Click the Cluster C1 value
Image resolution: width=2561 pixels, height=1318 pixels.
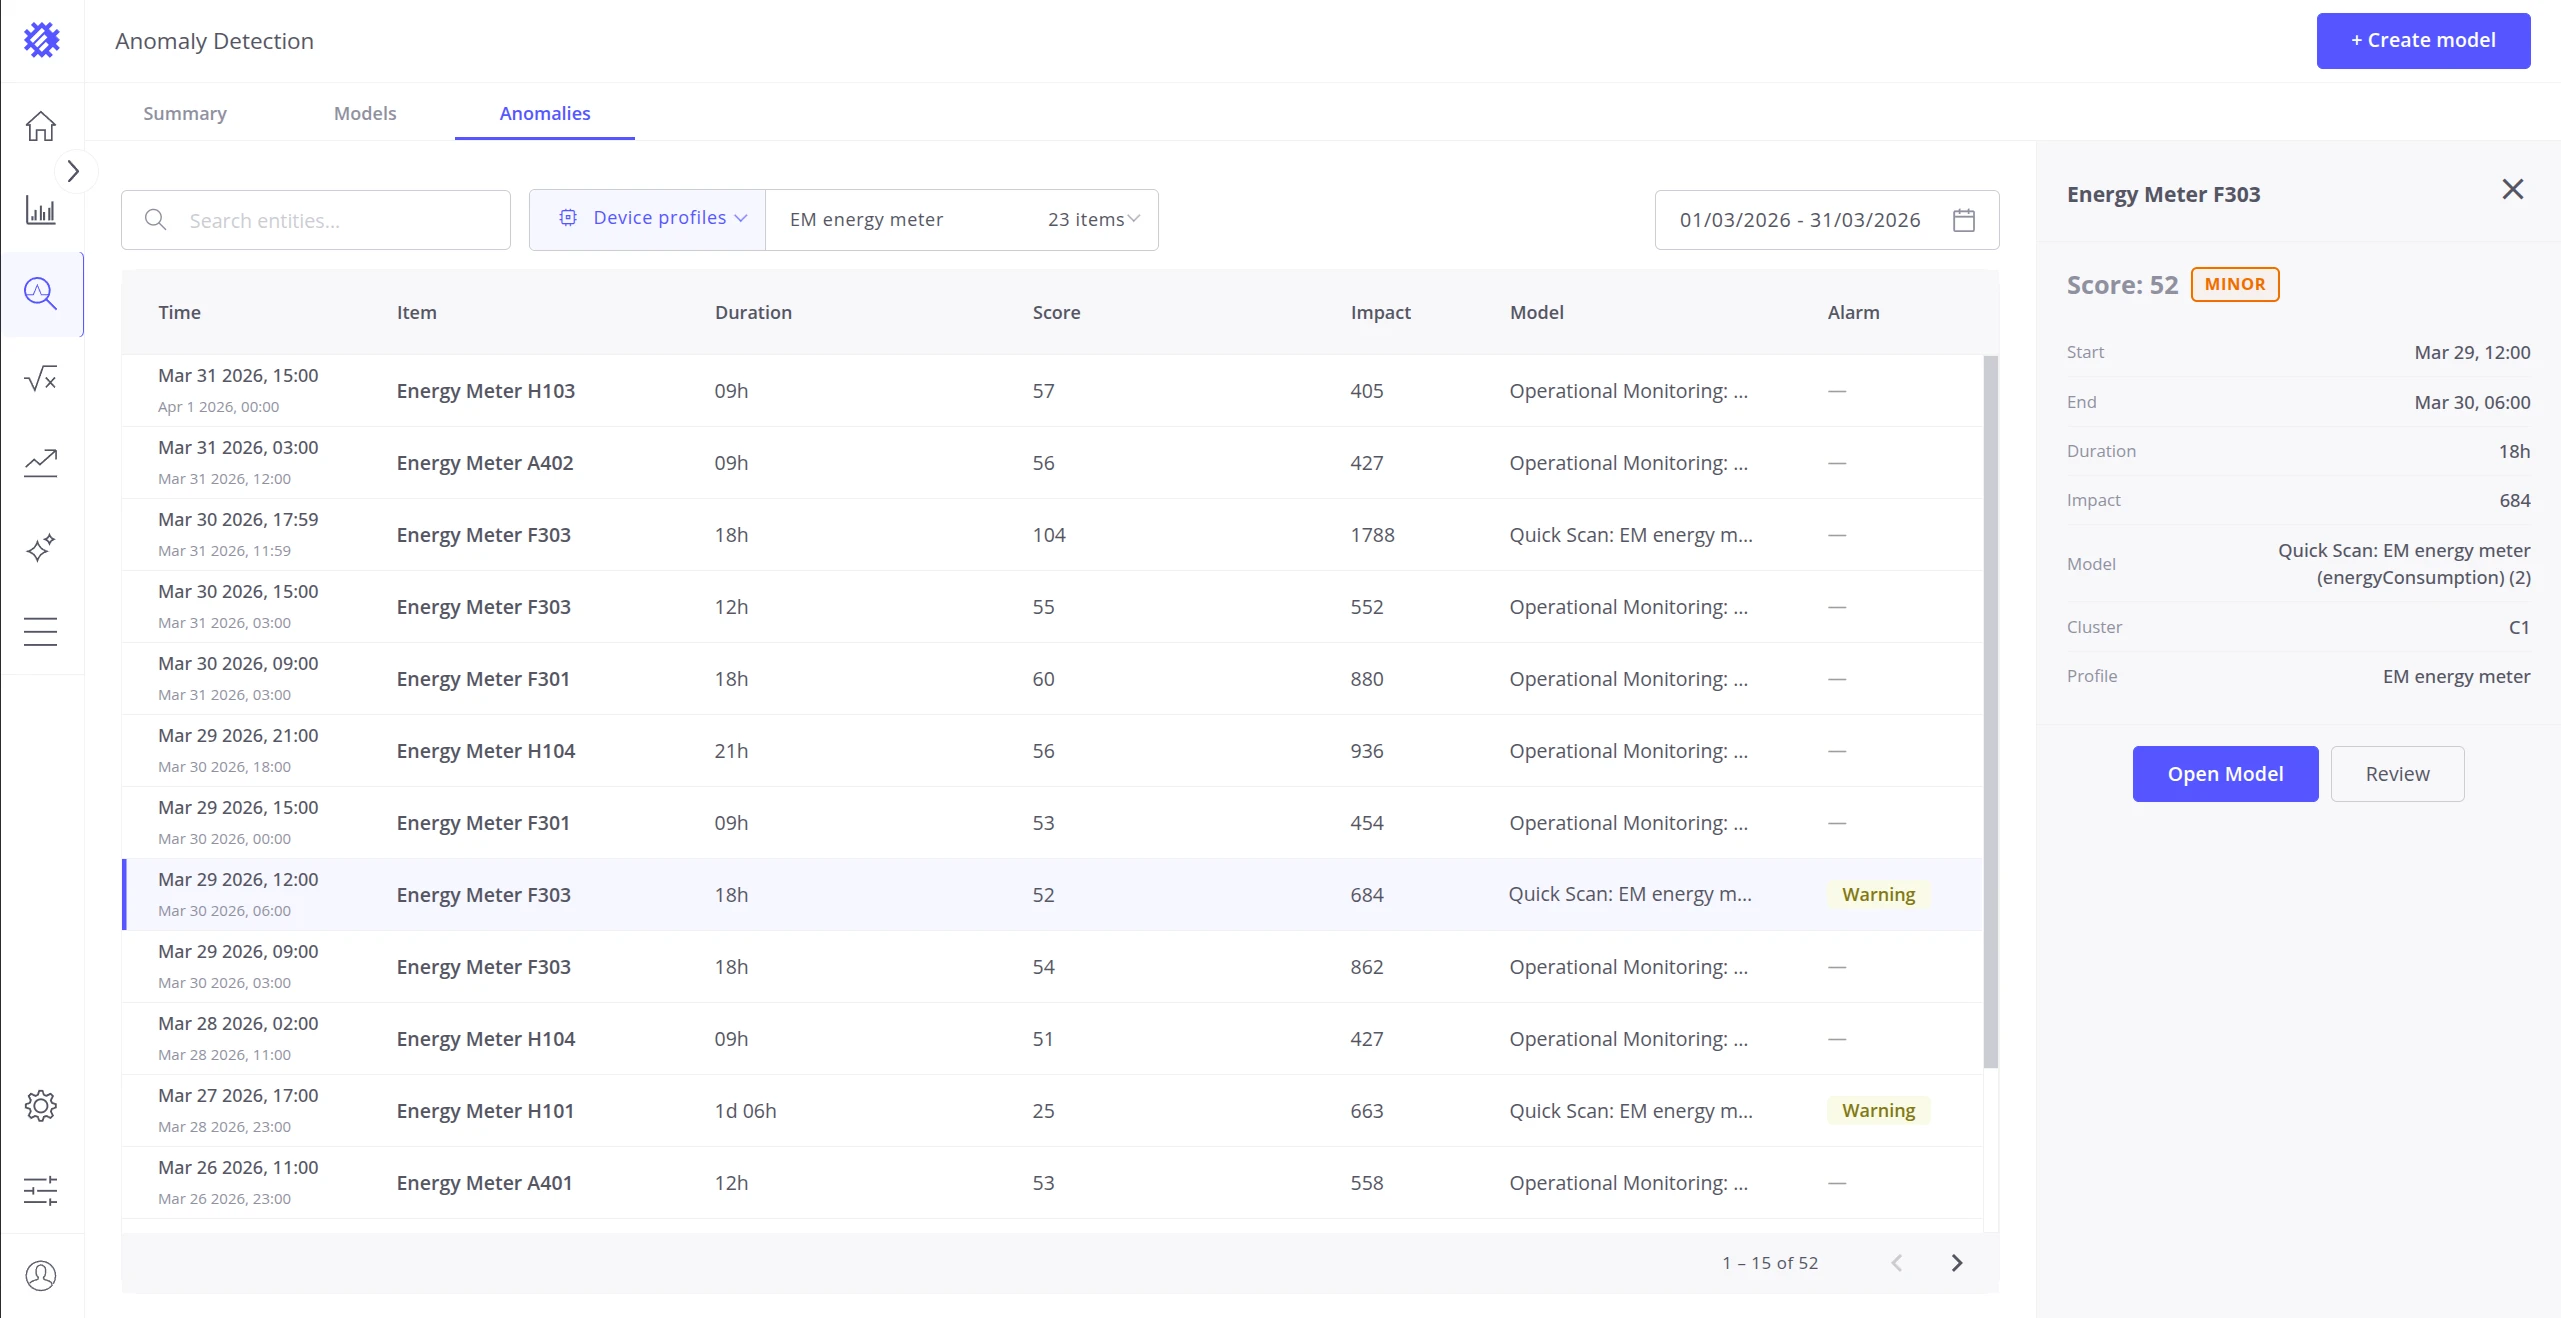click(2519, 627)
